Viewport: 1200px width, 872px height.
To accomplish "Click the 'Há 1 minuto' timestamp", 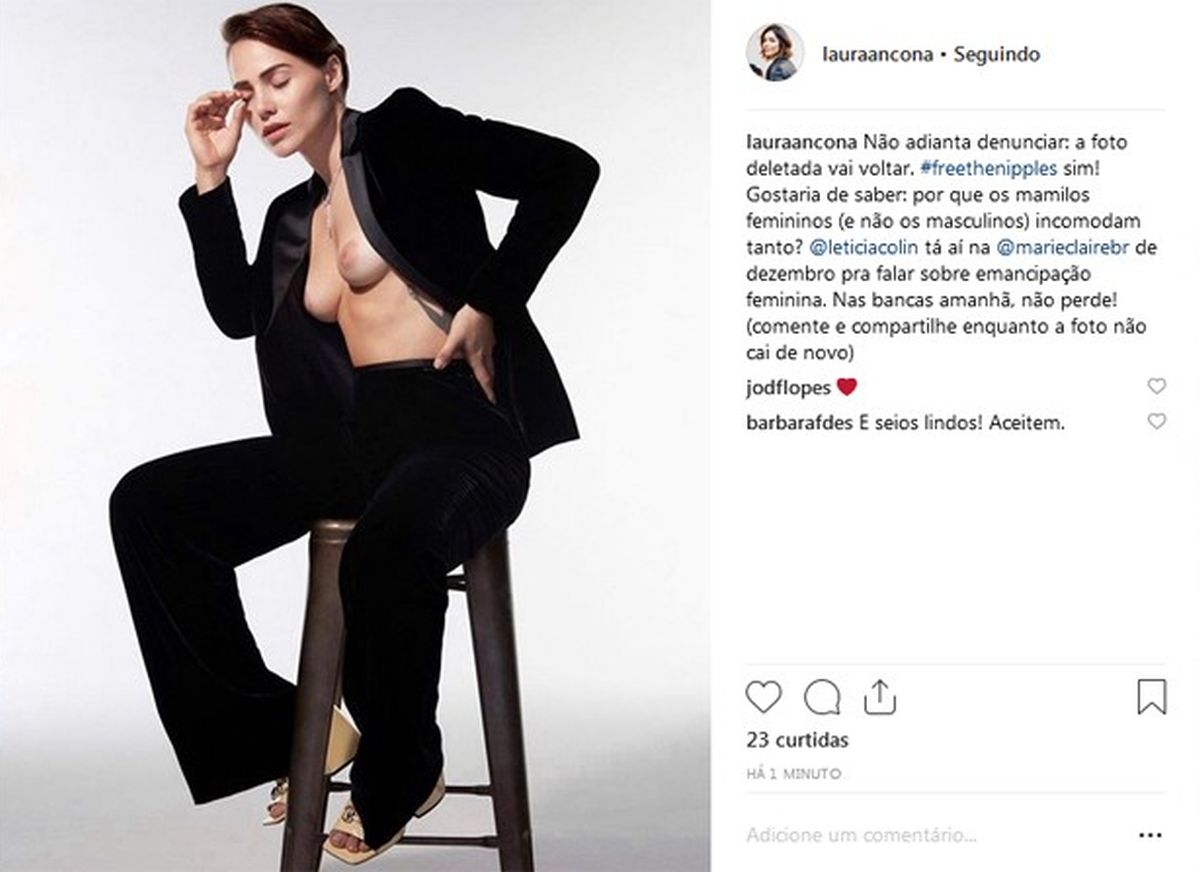I will [x=793, y=773].
